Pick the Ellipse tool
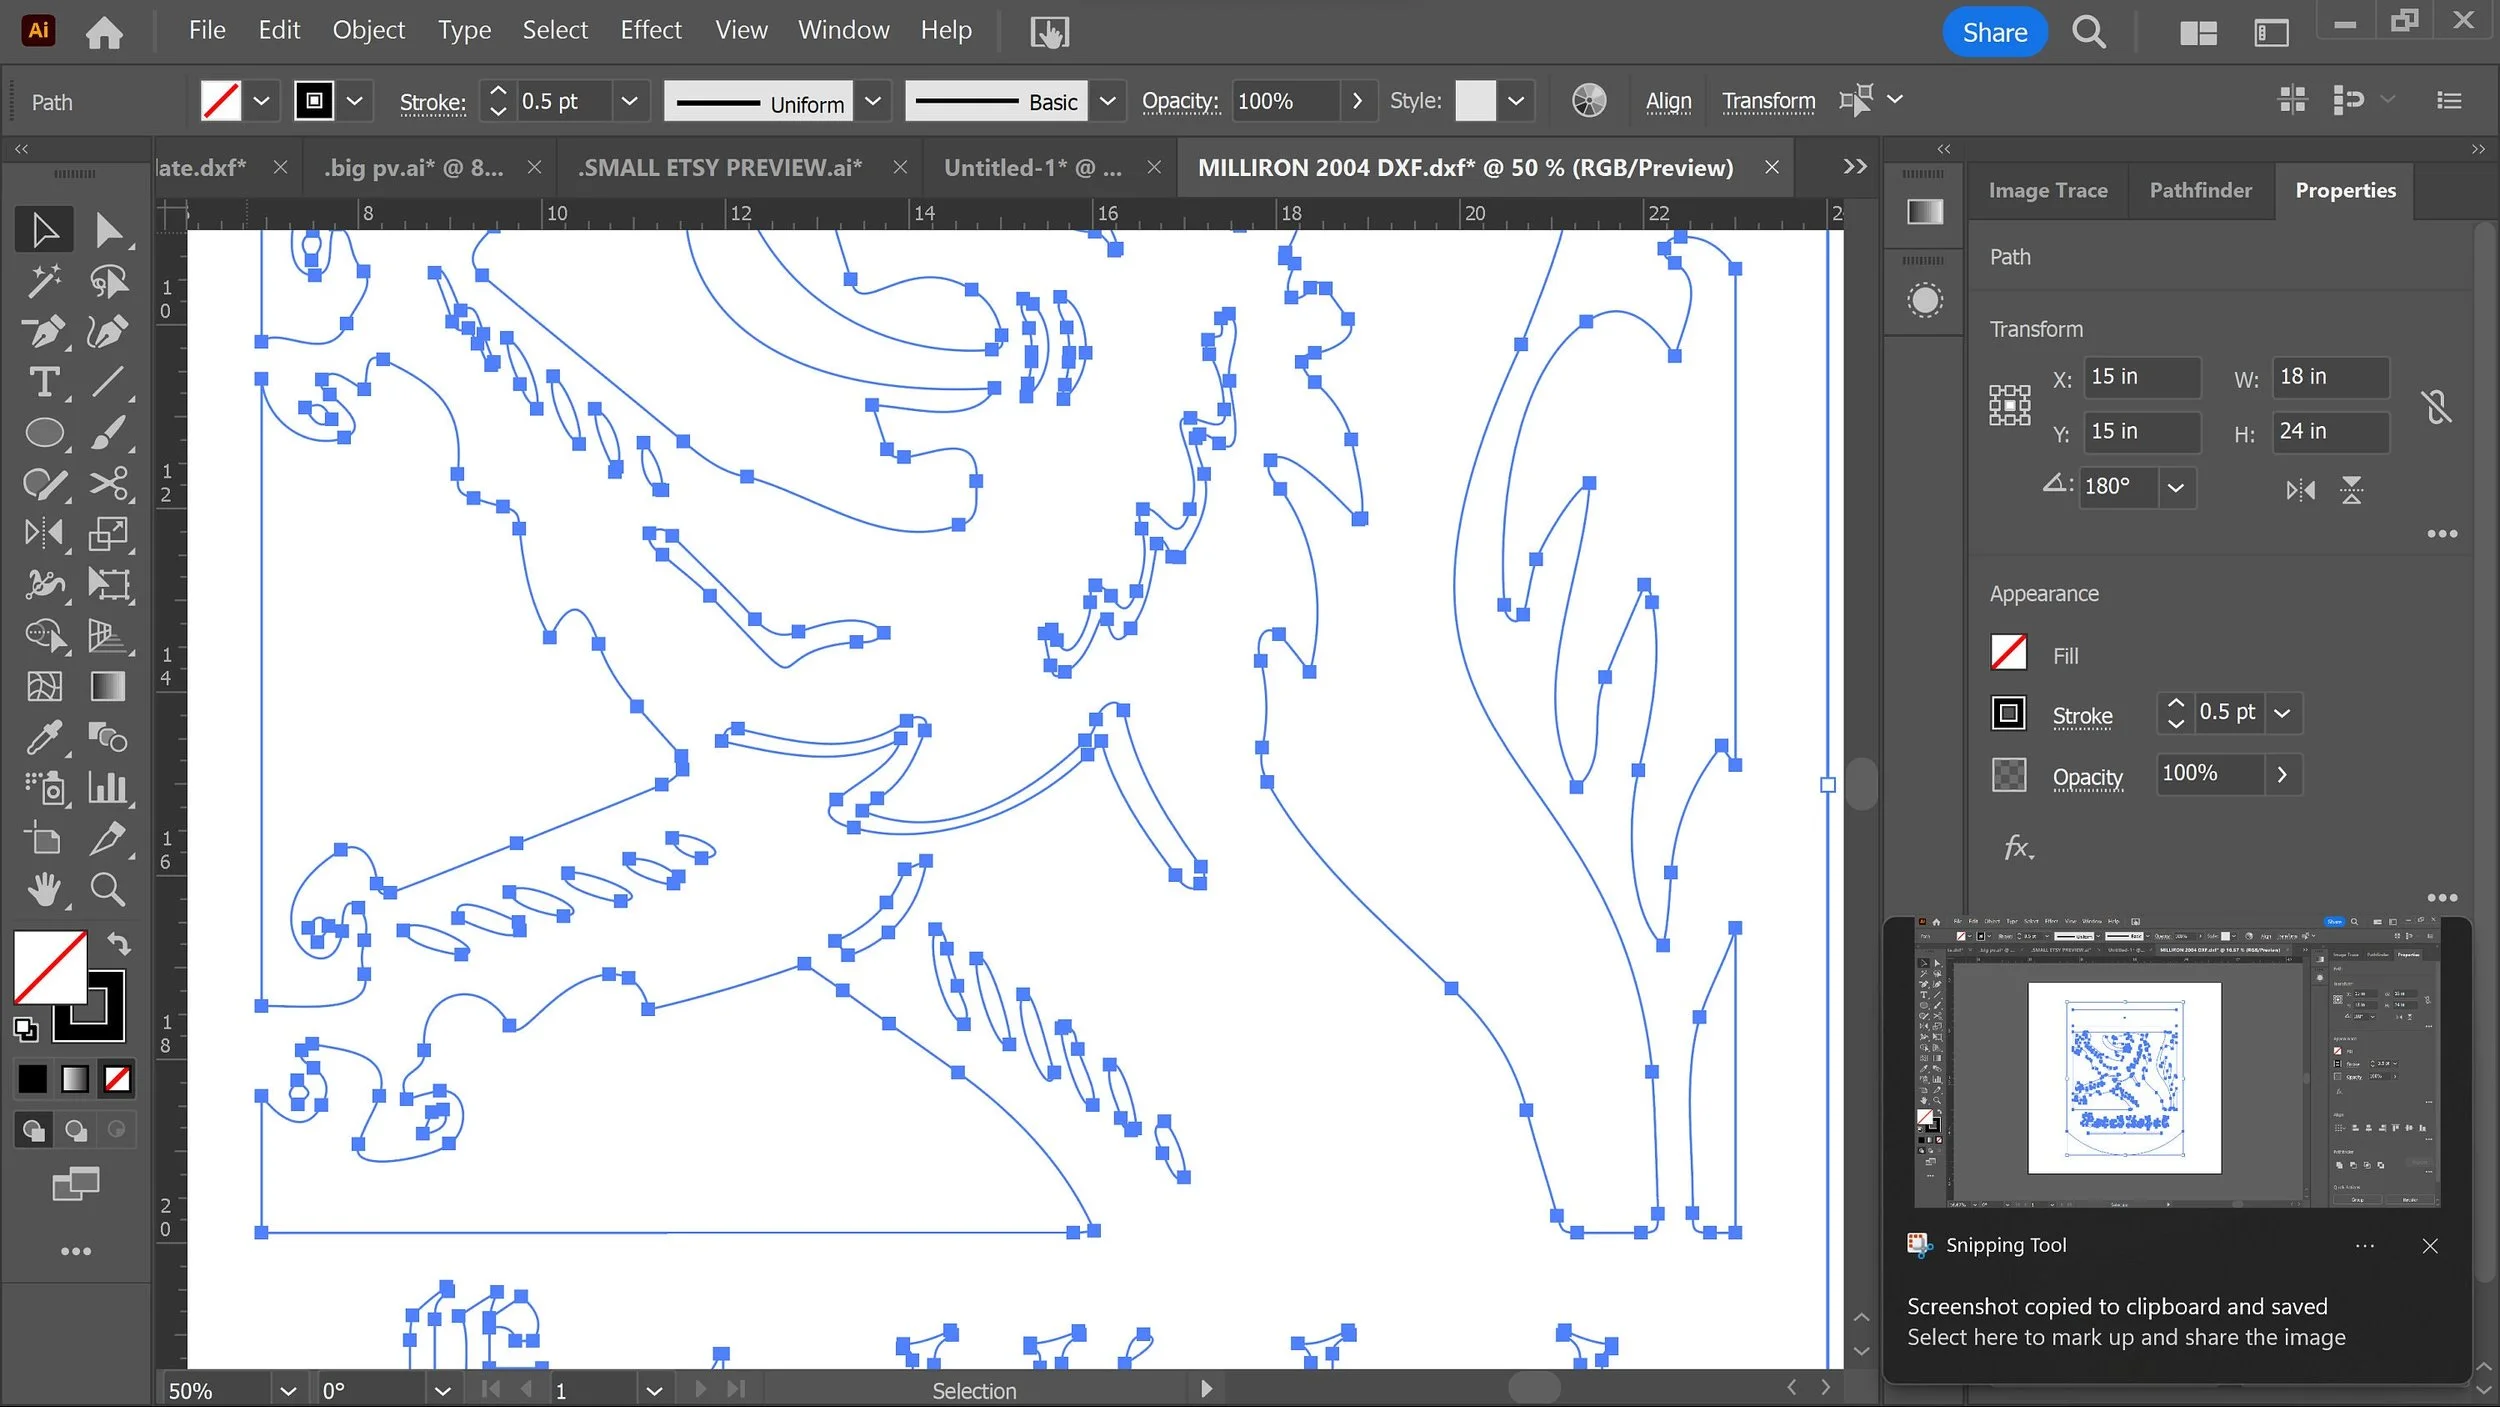The width and height of the screenshot is (2500, 1407). pos(43,433)
